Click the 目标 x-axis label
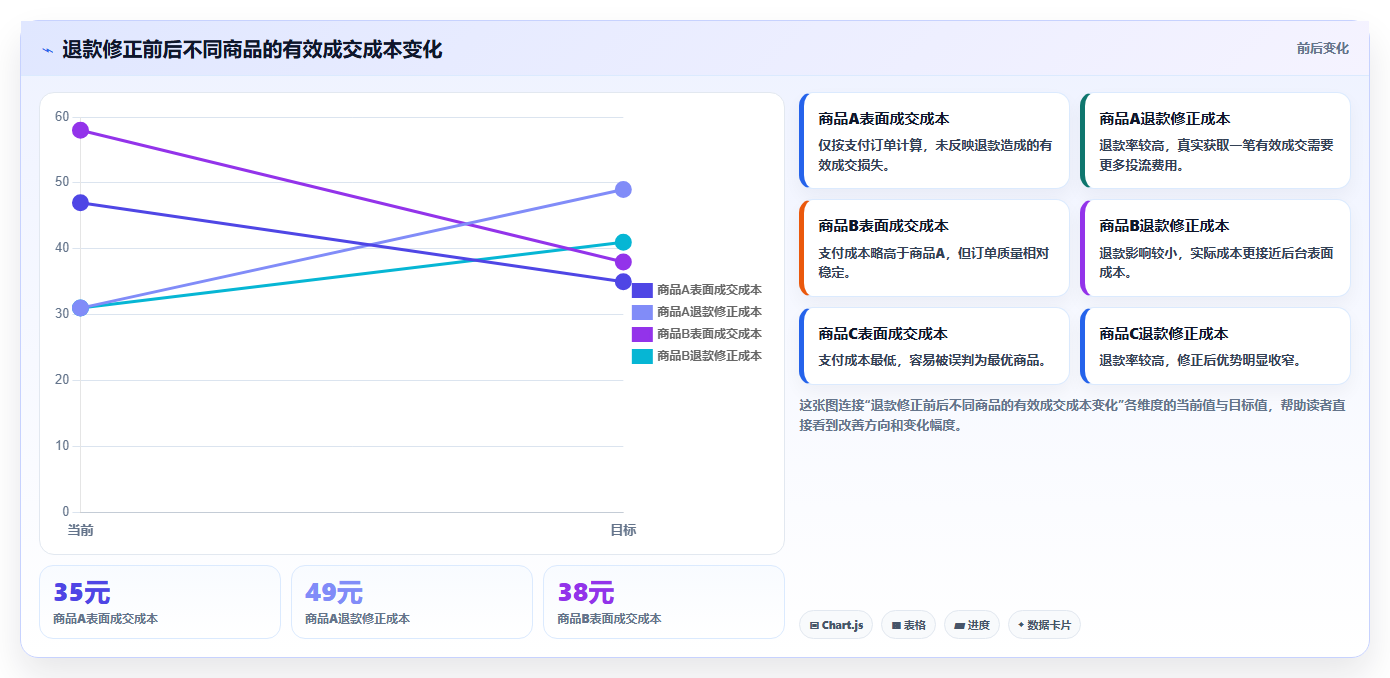1390x678 pixels. [623, 530]
